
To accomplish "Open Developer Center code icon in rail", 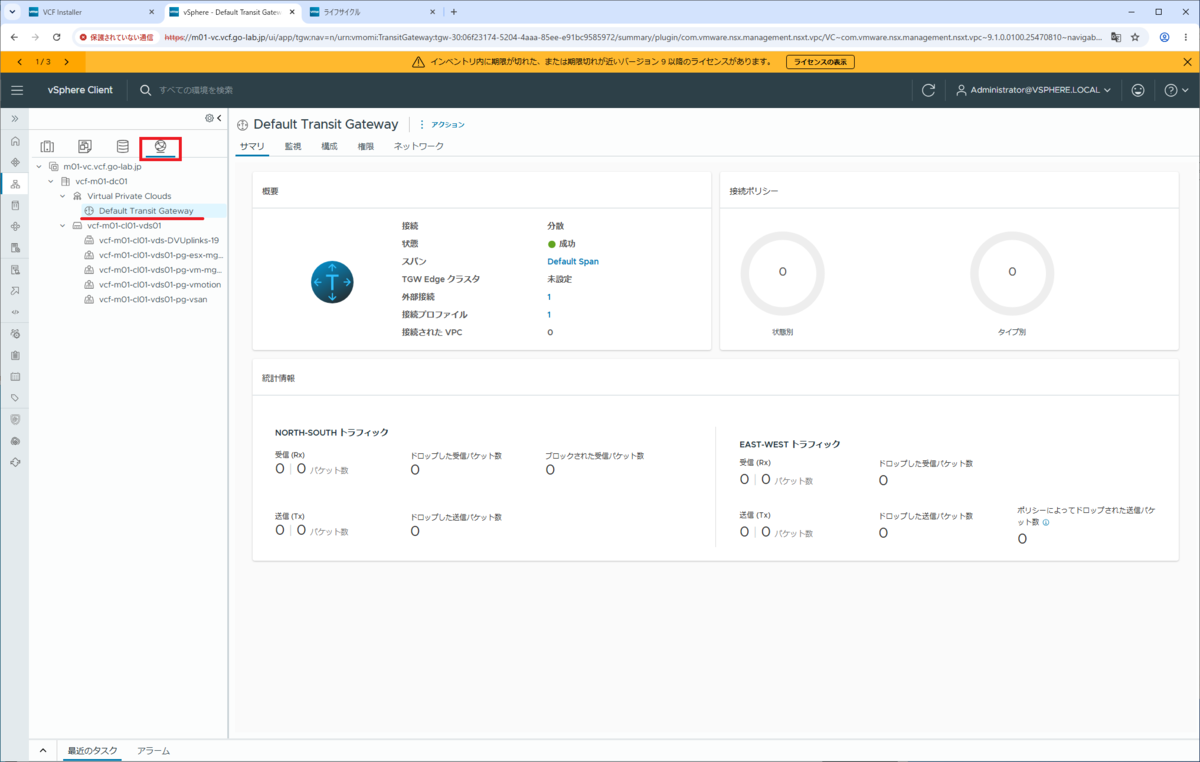I will [x=15, y=312].
